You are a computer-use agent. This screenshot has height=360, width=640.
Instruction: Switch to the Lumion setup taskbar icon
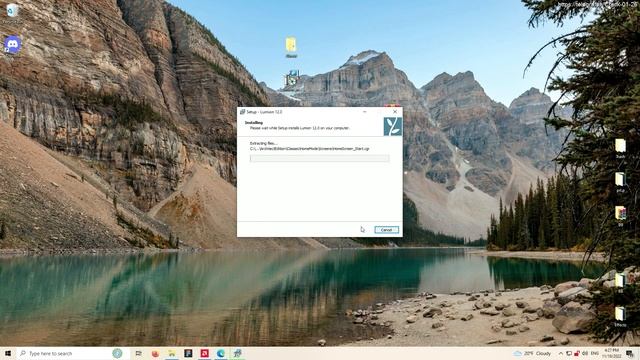pos(238,353)
